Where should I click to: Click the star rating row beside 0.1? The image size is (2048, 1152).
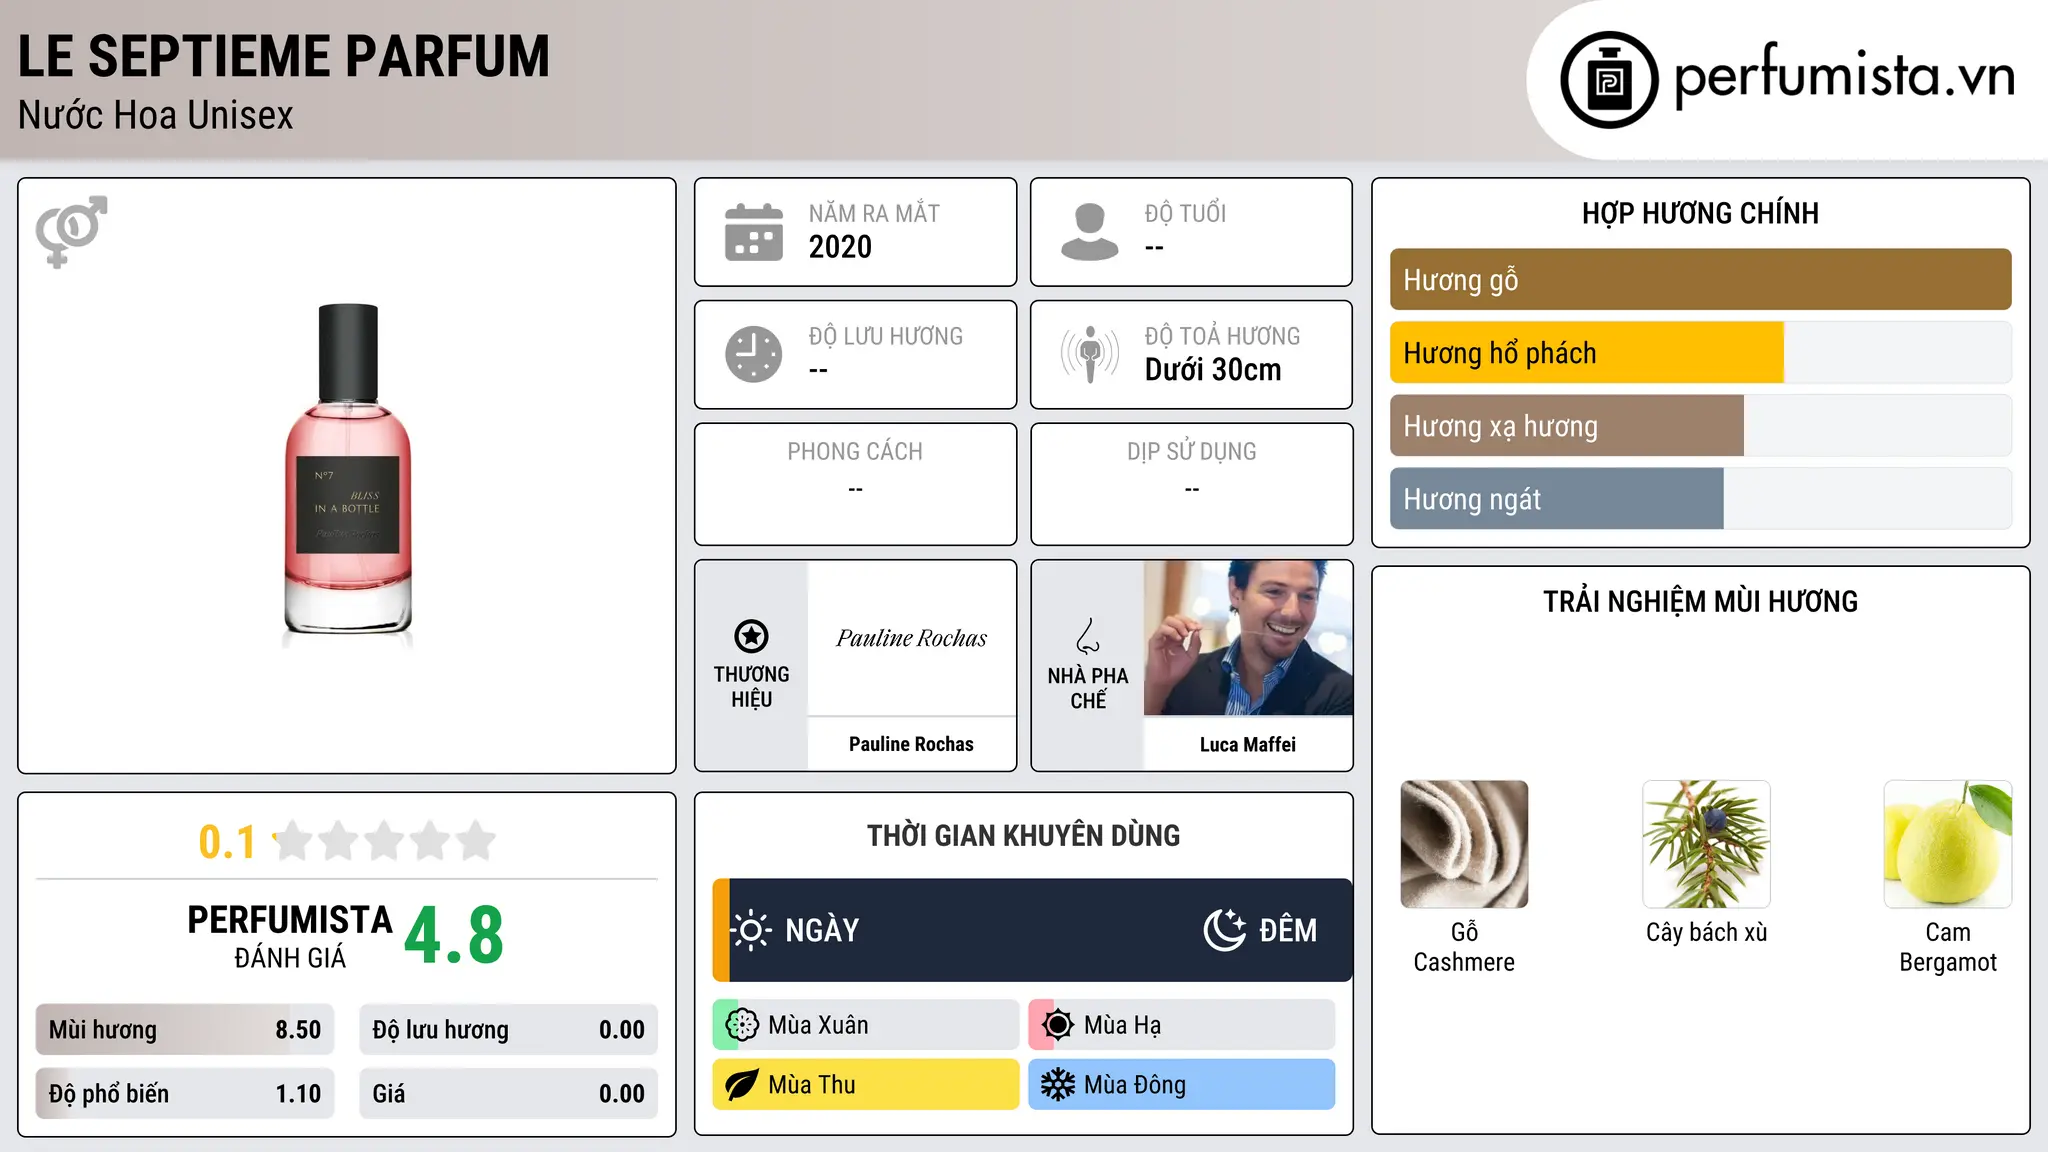click(x=384, y=841)
